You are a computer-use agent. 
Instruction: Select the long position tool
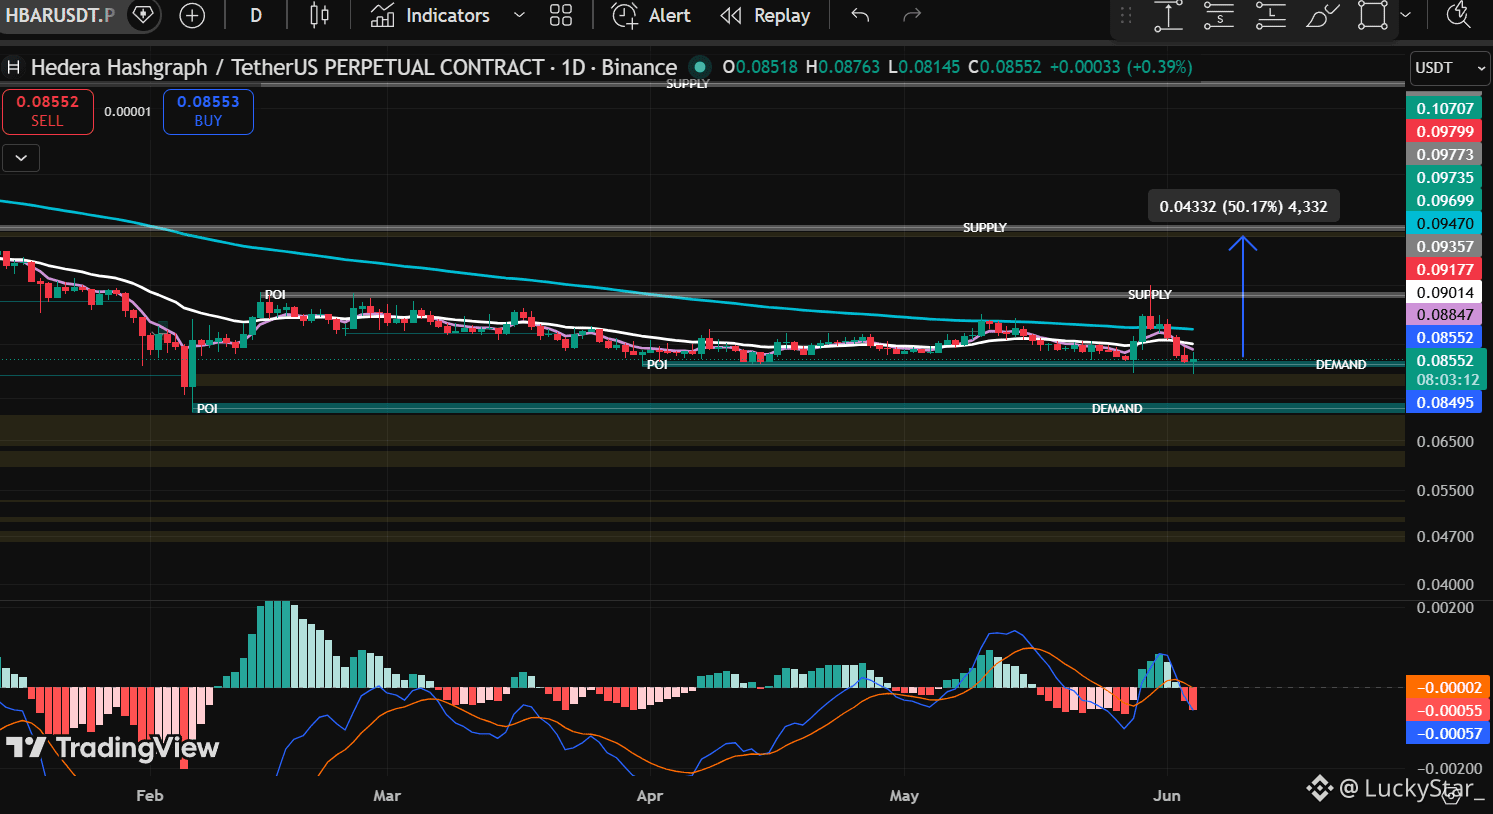tap(1270, 16)
